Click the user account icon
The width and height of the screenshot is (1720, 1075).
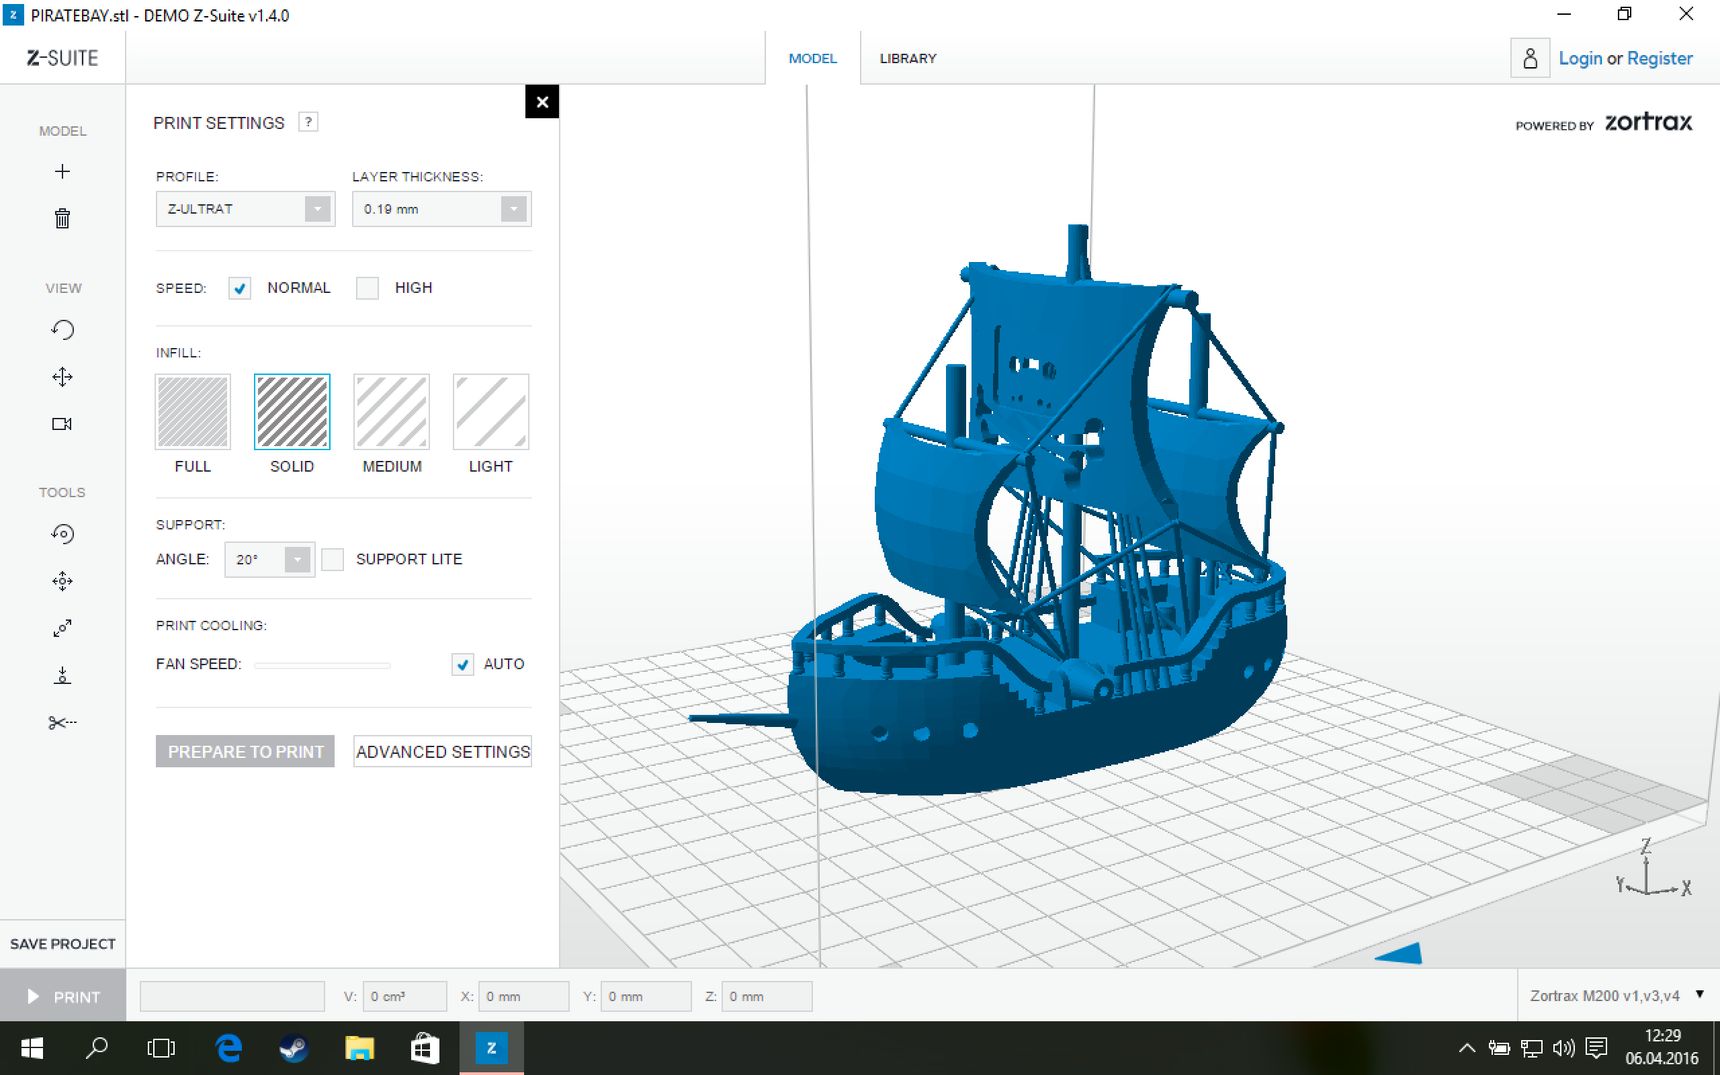point(1530,58)
